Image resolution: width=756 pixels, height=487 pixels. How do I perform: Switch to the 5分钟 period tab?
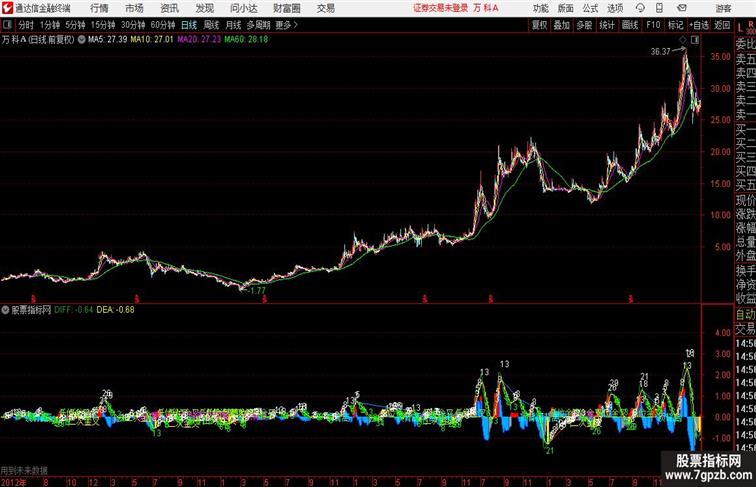pyautogui.click(x=75, y=25)
